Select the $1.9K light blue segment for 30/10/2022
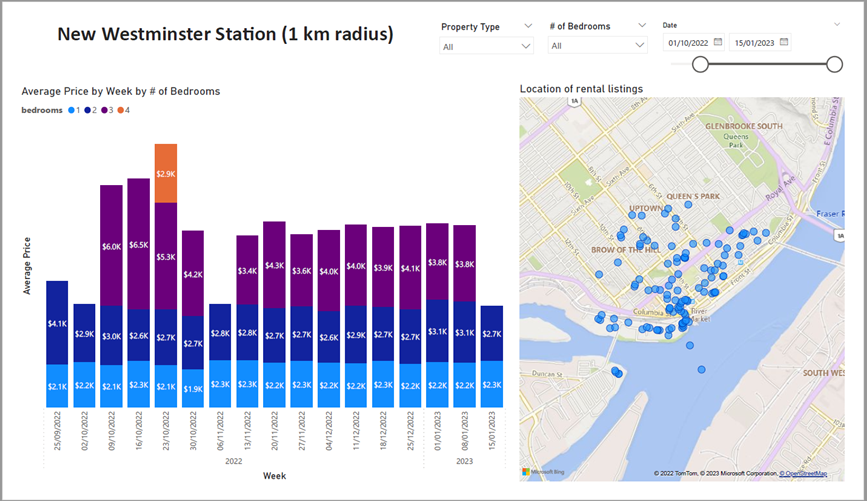 [193, 388]
